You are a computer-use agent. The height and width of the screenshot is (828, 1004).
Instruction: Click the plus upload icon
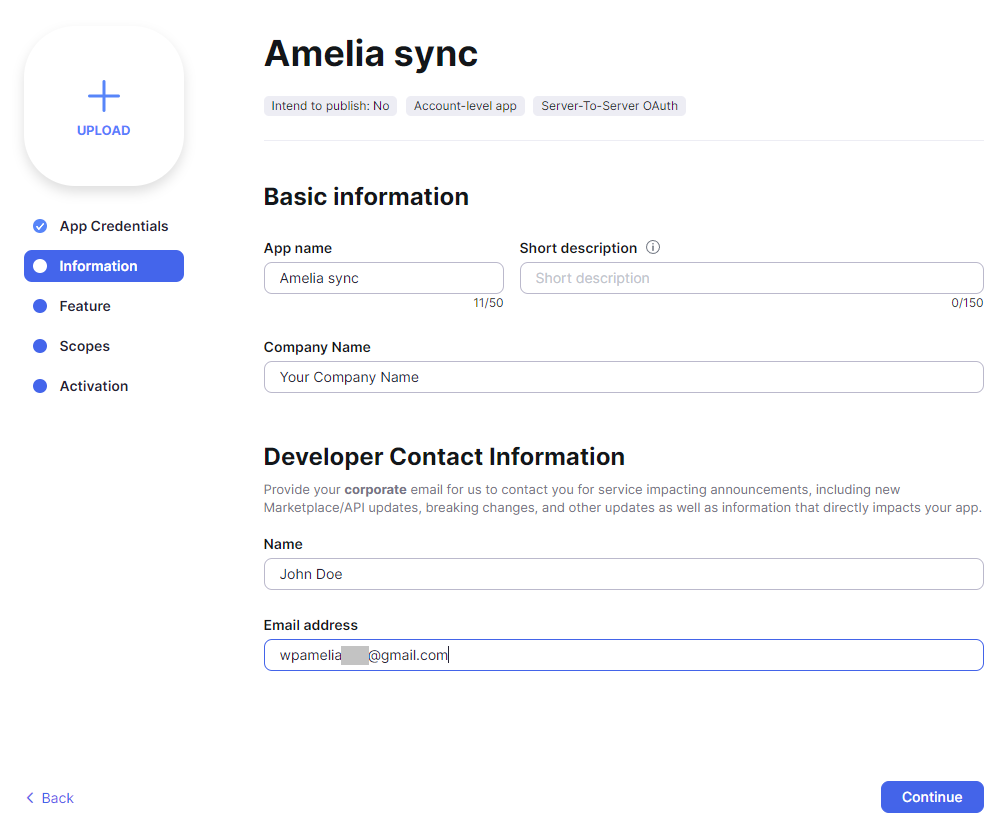click(x=103, y=96)
